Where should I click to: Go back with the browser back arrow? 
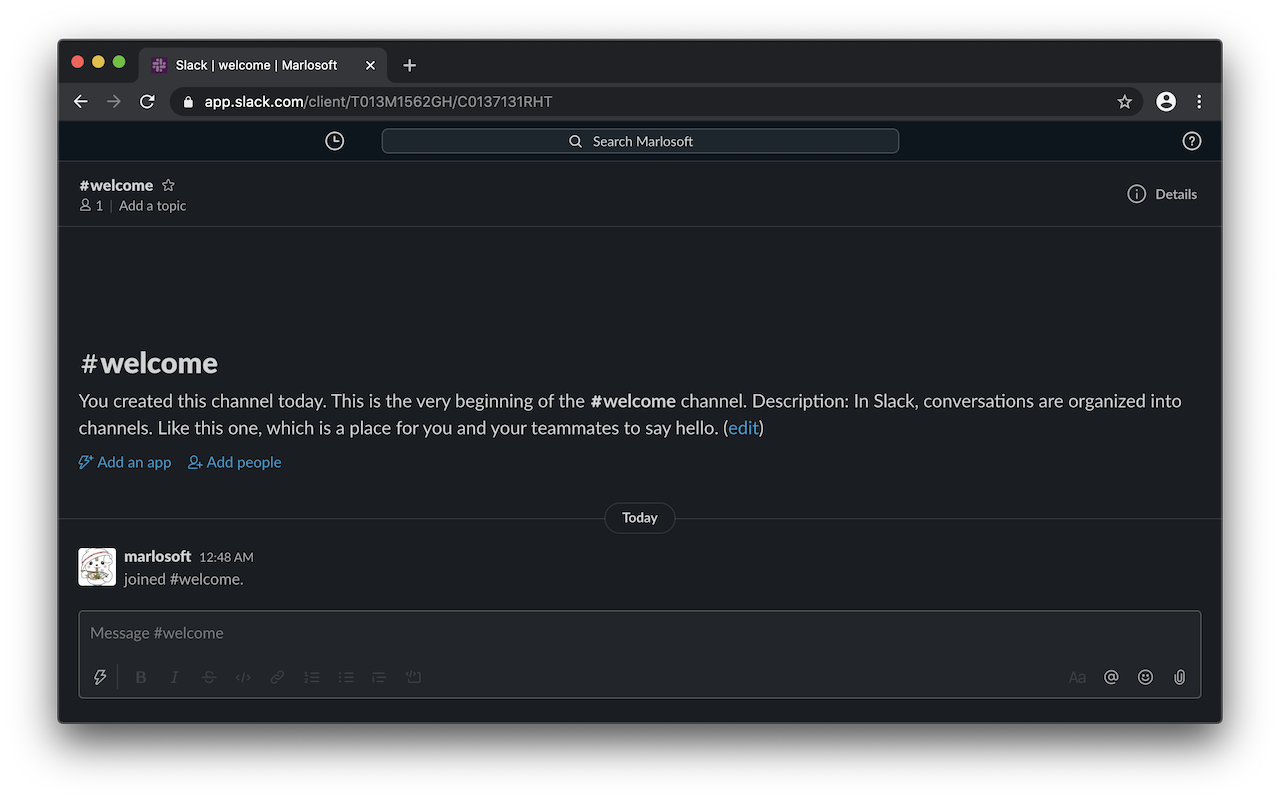coord(81,101)
